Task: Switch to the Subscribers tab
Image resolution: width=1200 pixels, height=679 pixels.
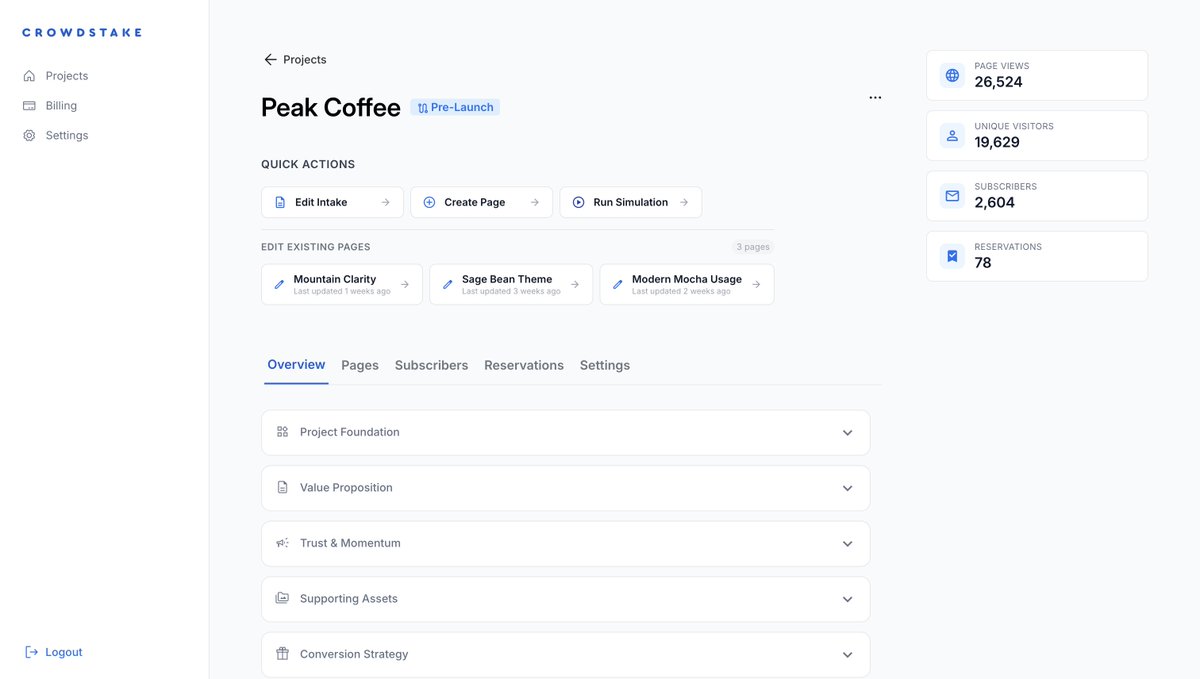Action: click(x=431, y=365)
